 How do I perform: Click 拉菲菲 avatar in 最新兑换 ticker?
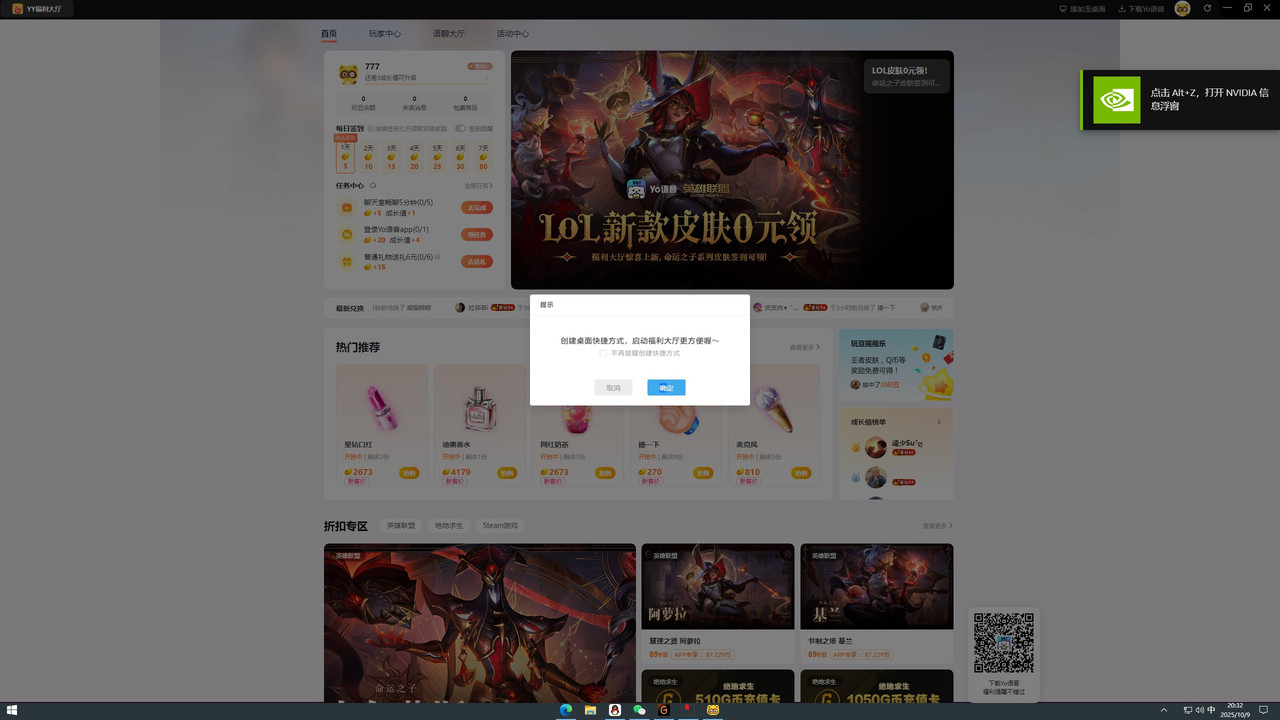460,308
